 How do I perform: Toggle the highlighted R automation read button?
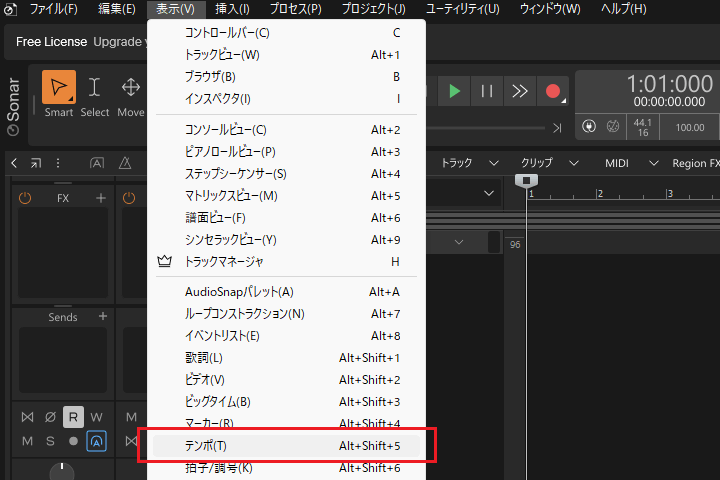(73, 416)
